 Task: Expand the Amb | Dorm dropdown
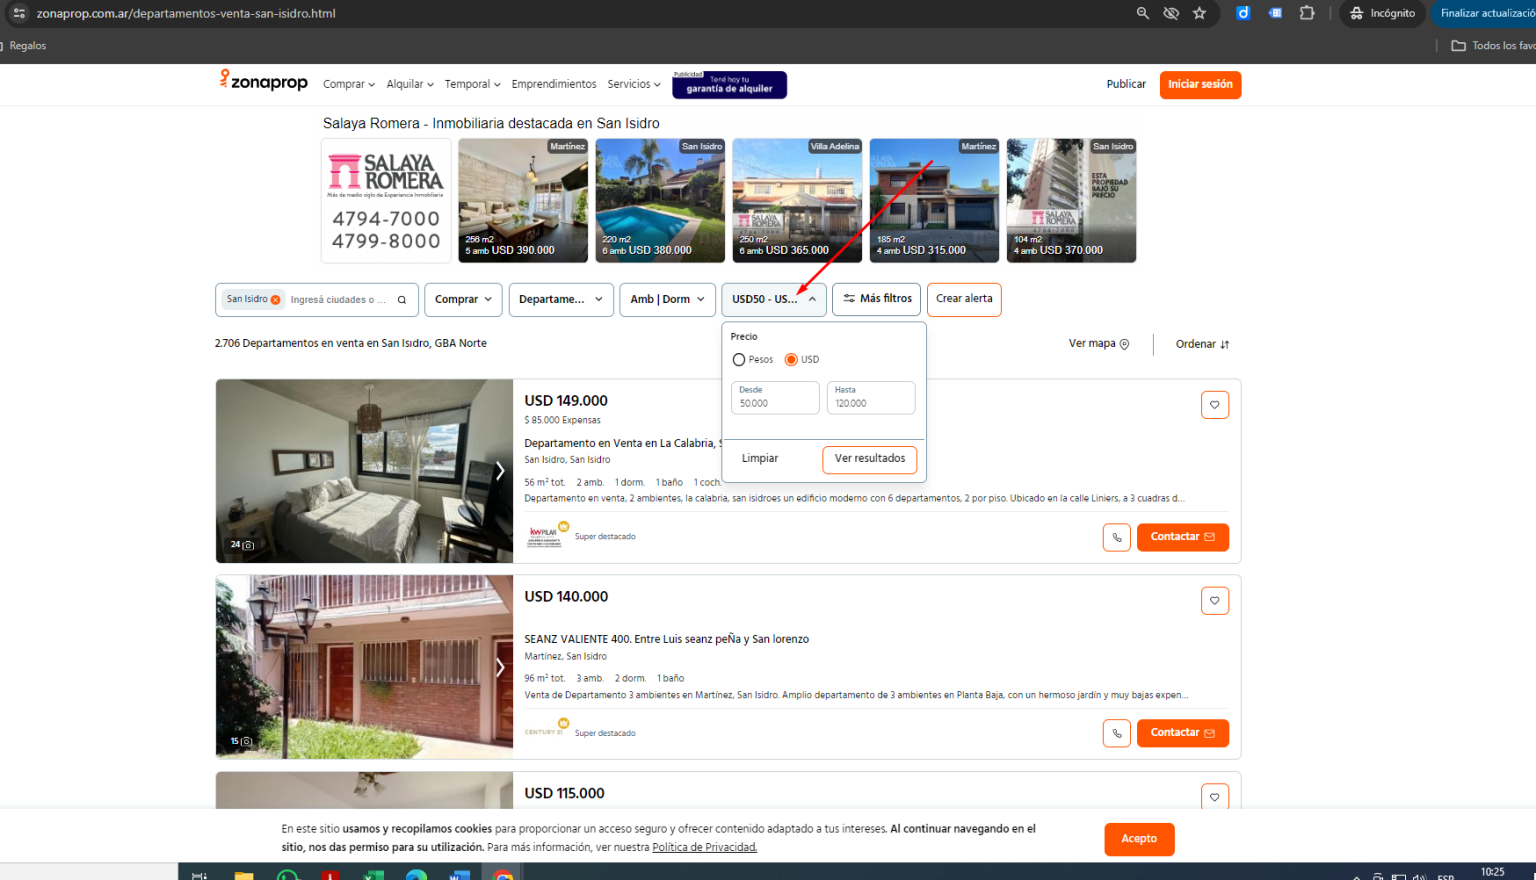(667, 299)
